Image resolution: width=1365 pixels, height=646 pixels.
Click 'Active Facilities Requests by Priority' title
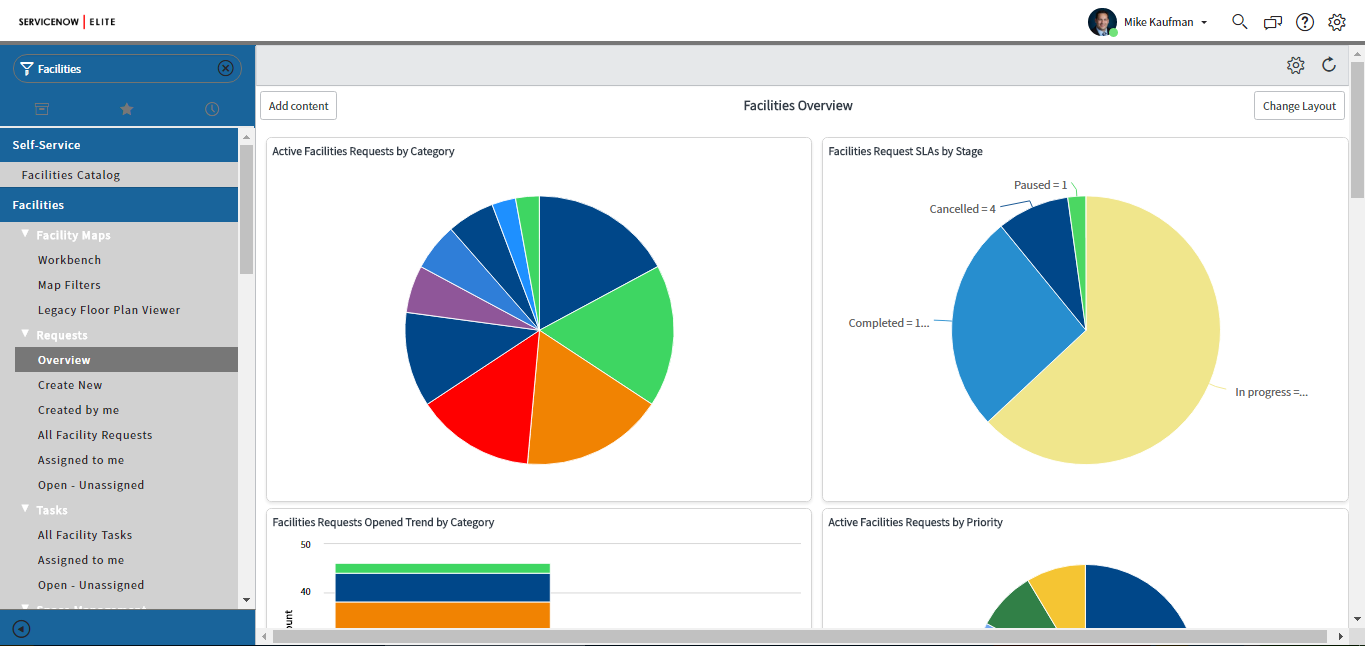click(x=915, y=522)
